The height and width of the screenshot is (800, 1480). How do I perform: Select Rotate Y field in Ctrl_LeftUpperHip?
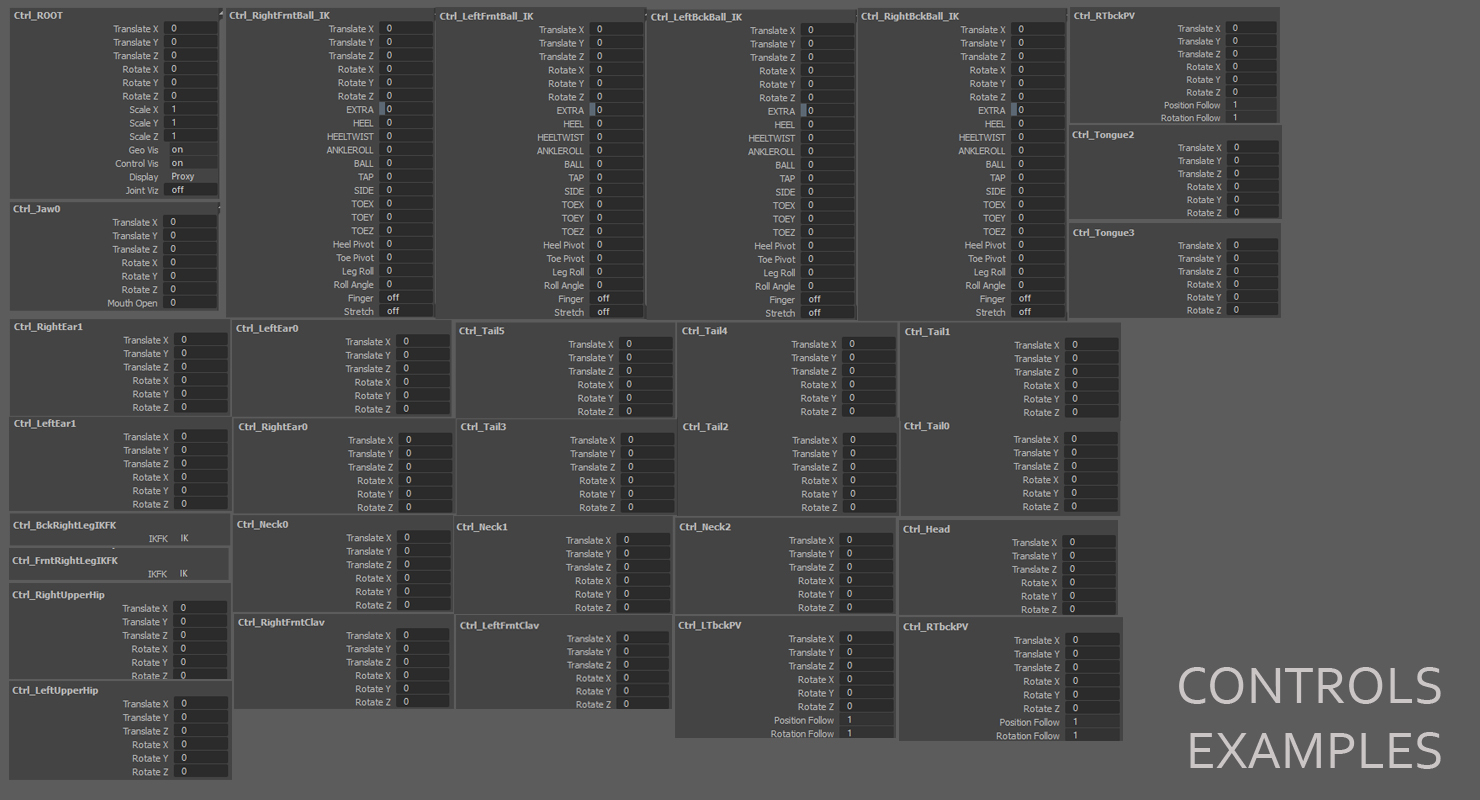coord(201,758)
